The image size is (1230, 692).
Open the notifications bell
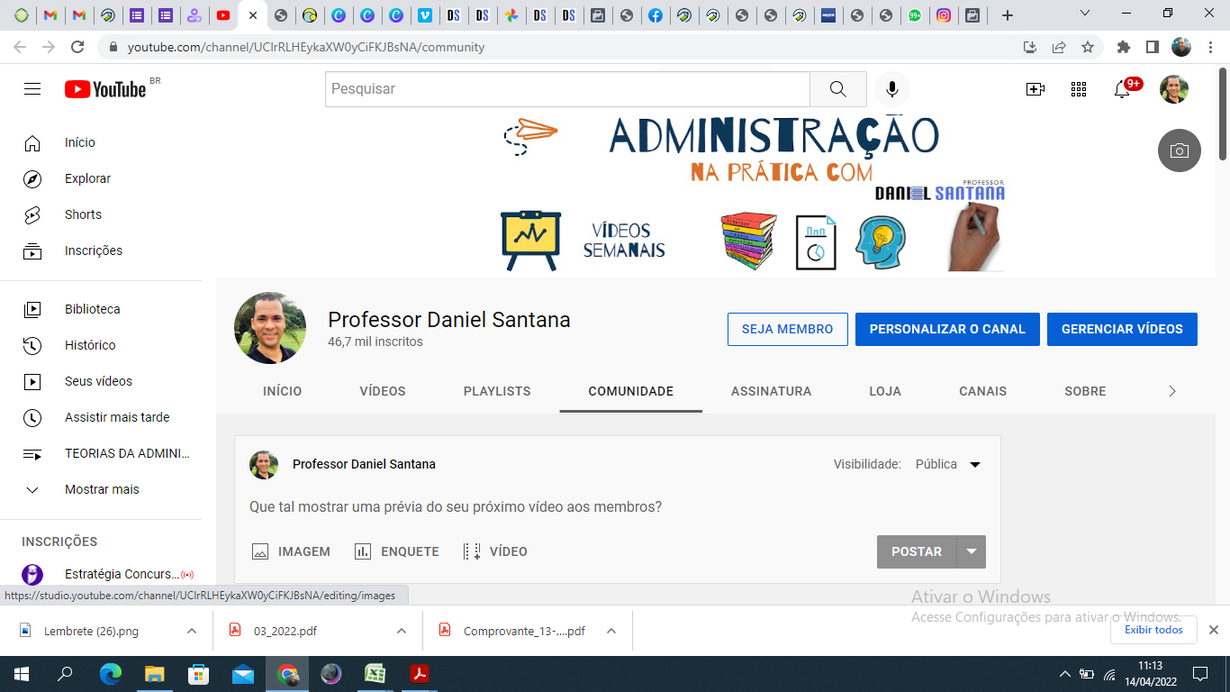1122,89
